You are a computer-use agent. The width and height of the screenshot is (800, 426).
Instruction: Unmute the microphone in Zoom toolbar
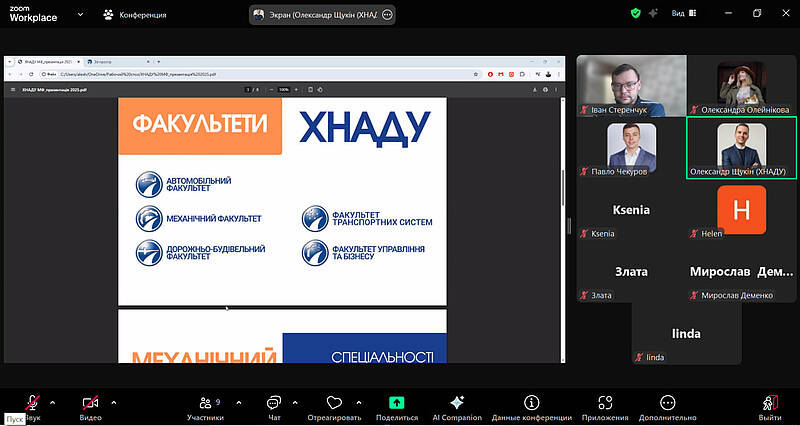[x=33, y=403]
